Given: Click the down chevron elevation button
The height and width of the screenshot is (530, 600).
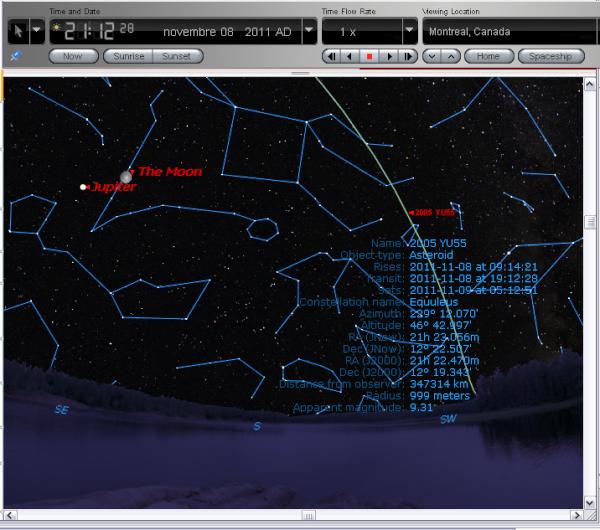Looking at the screenshot, I should click(x=432, y=57).
